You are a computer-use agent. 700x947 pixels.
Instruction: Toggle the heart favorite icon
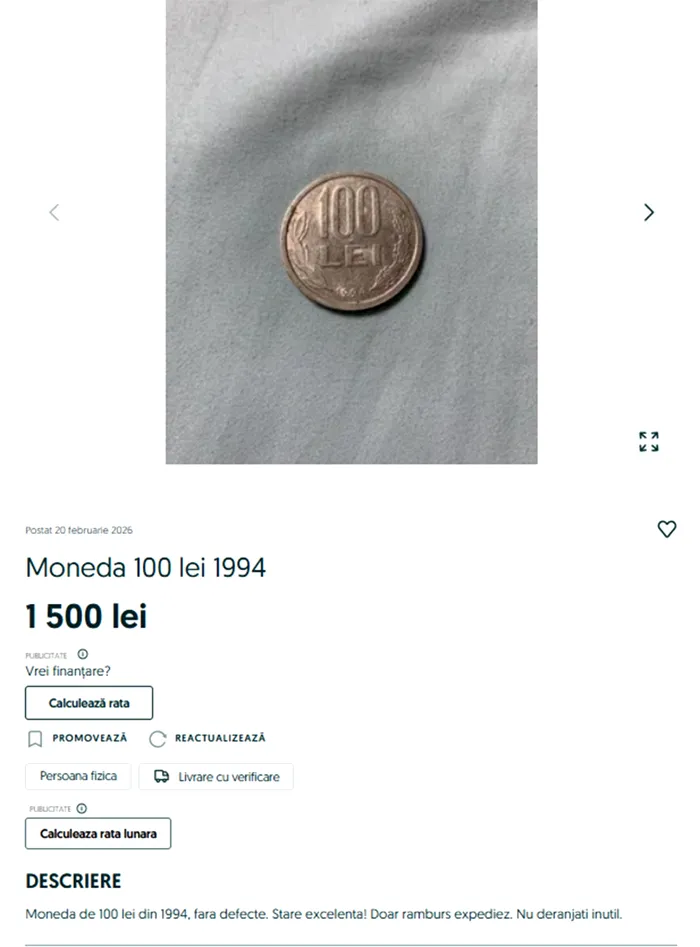(667, 529)
